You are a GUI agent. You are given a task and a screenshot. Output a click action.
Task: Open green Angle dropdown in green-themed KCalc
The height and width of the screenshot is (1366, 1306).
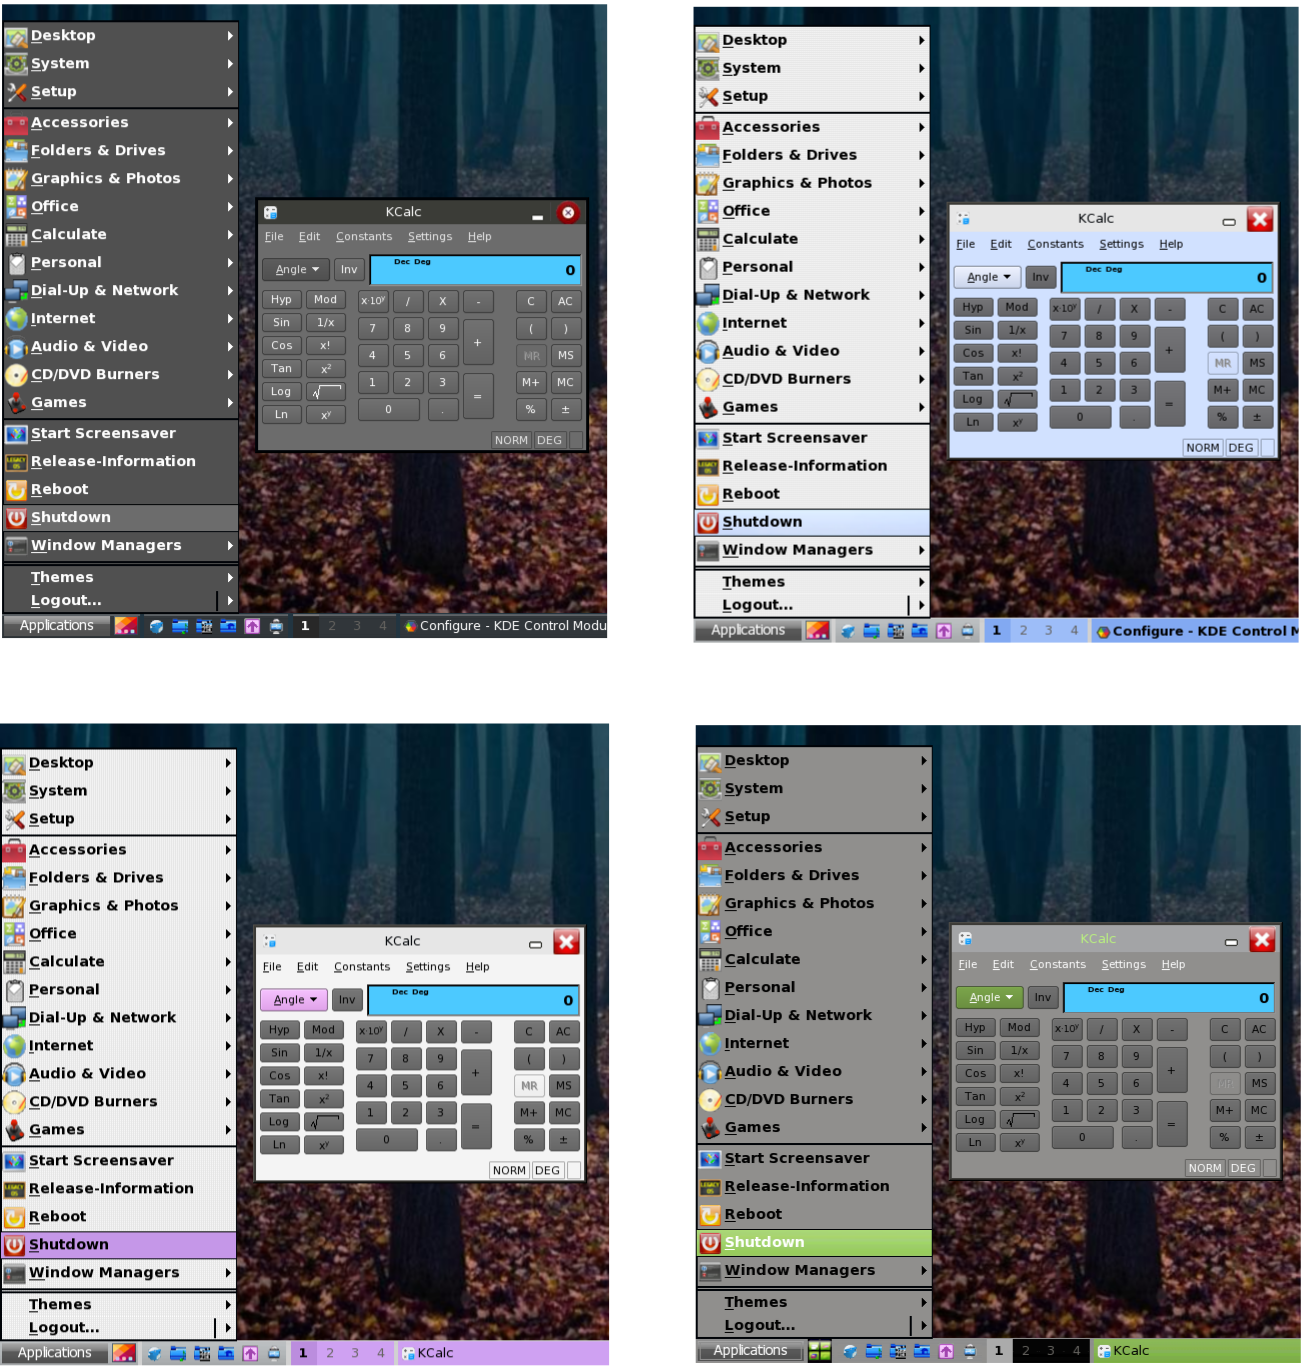[x=991, y=997]
